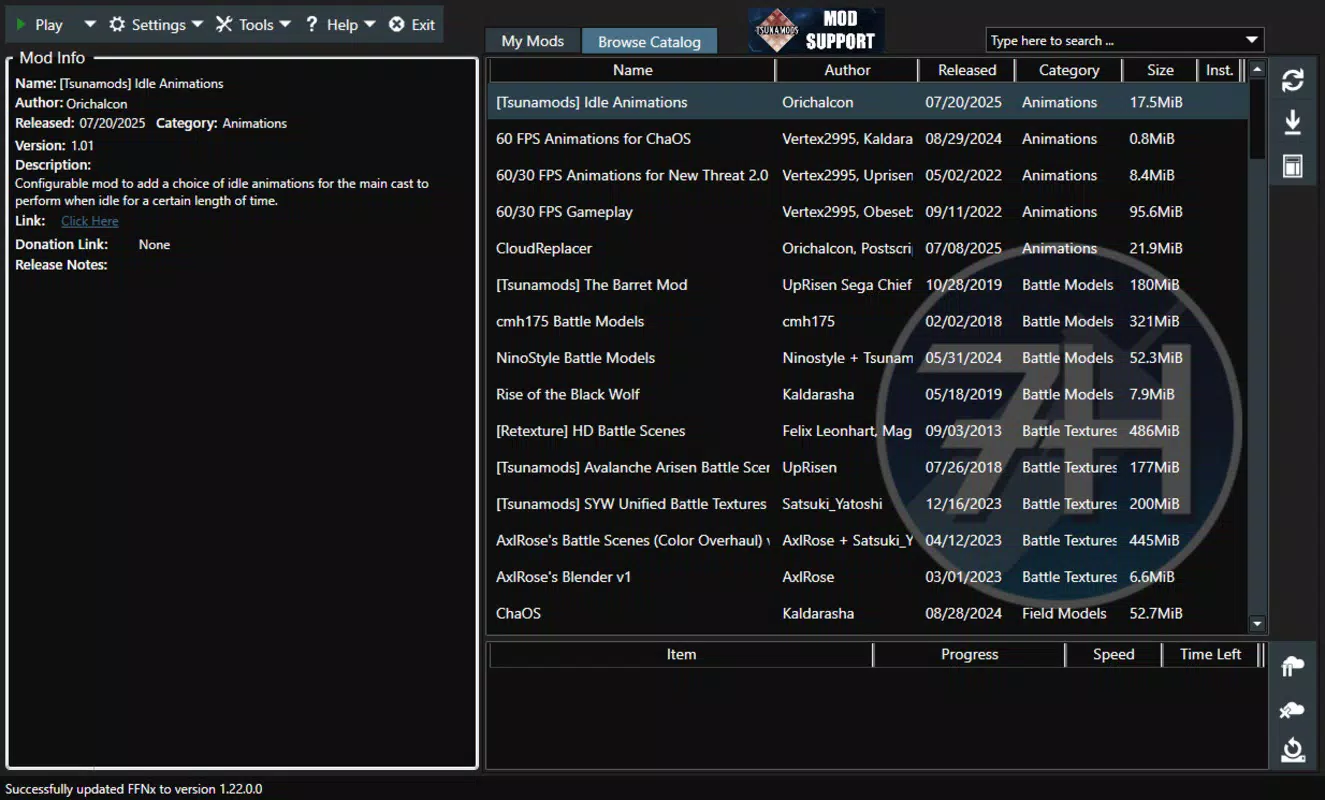This screenshot has height=800, width=1325.
Task: Sort catalog by the Released column header
Action: click(x=967, y=70)
